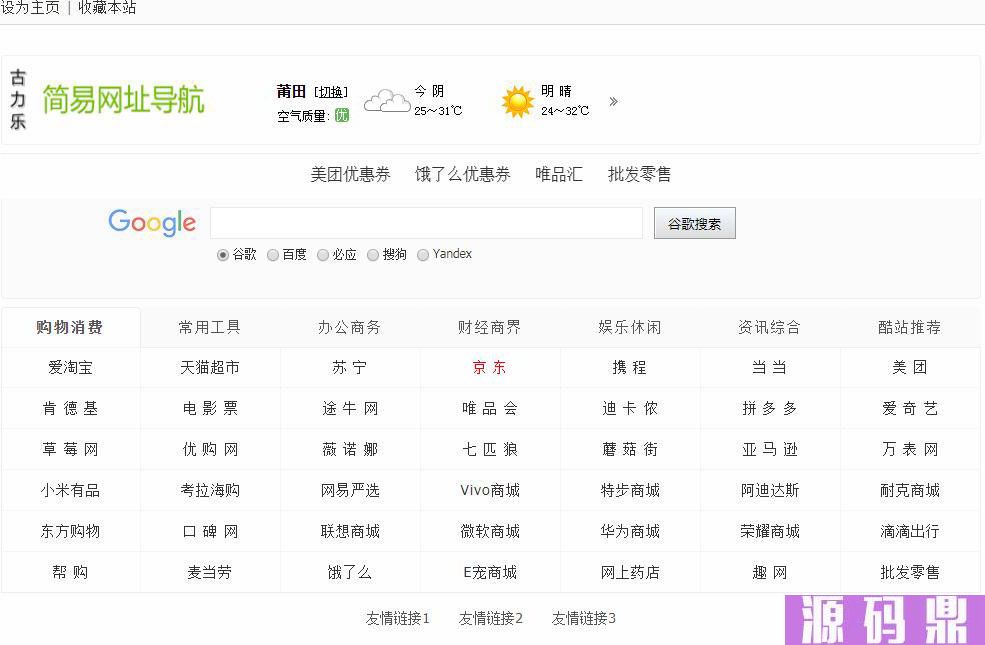
Task: Open the 华为商城 site link
Action: pos(630,531)
